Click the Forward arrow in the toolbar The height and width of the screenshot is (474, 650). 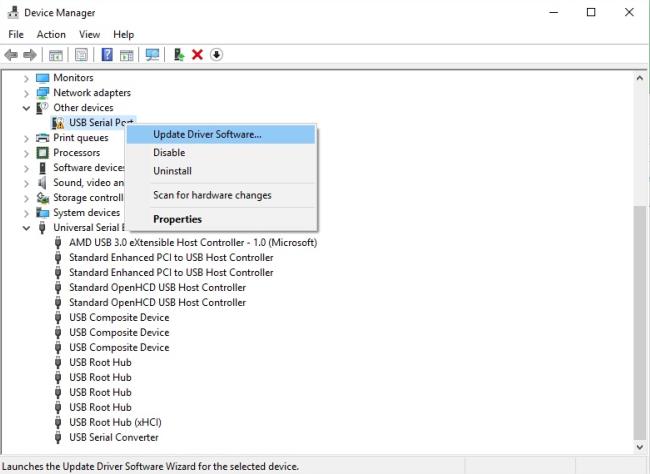click(30, 54)
